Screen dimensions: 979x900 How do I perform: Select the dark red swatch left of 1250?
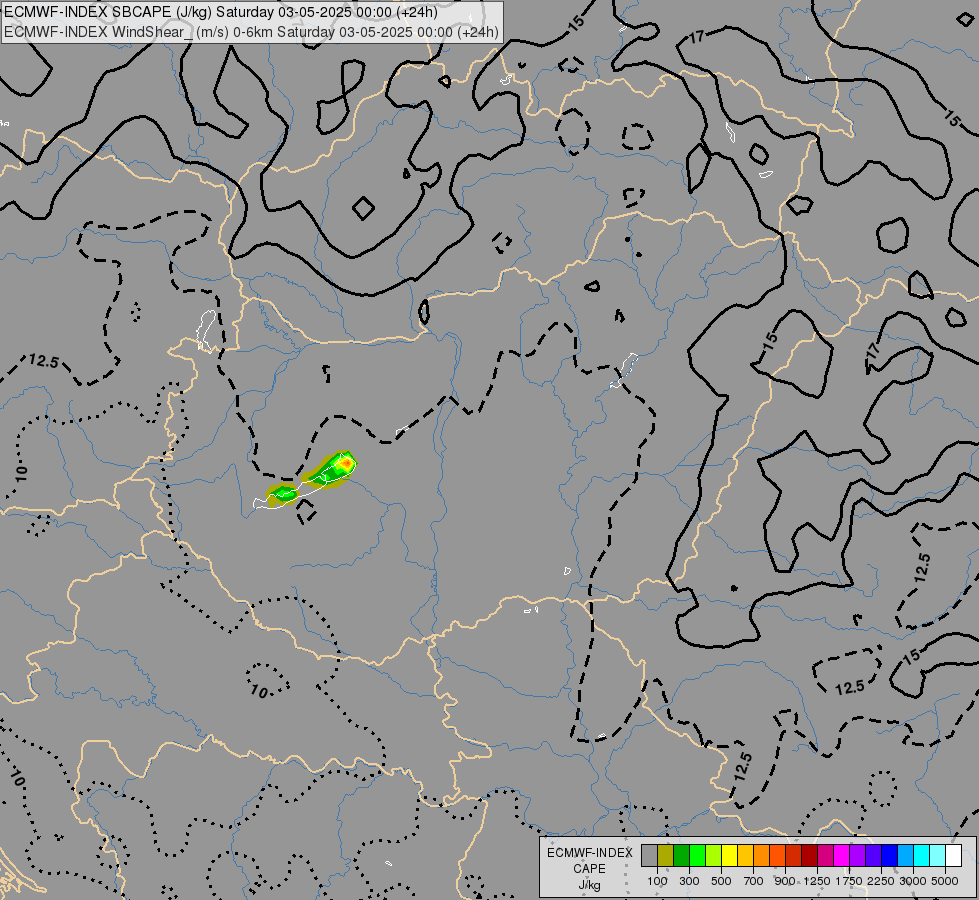[809, 856]
